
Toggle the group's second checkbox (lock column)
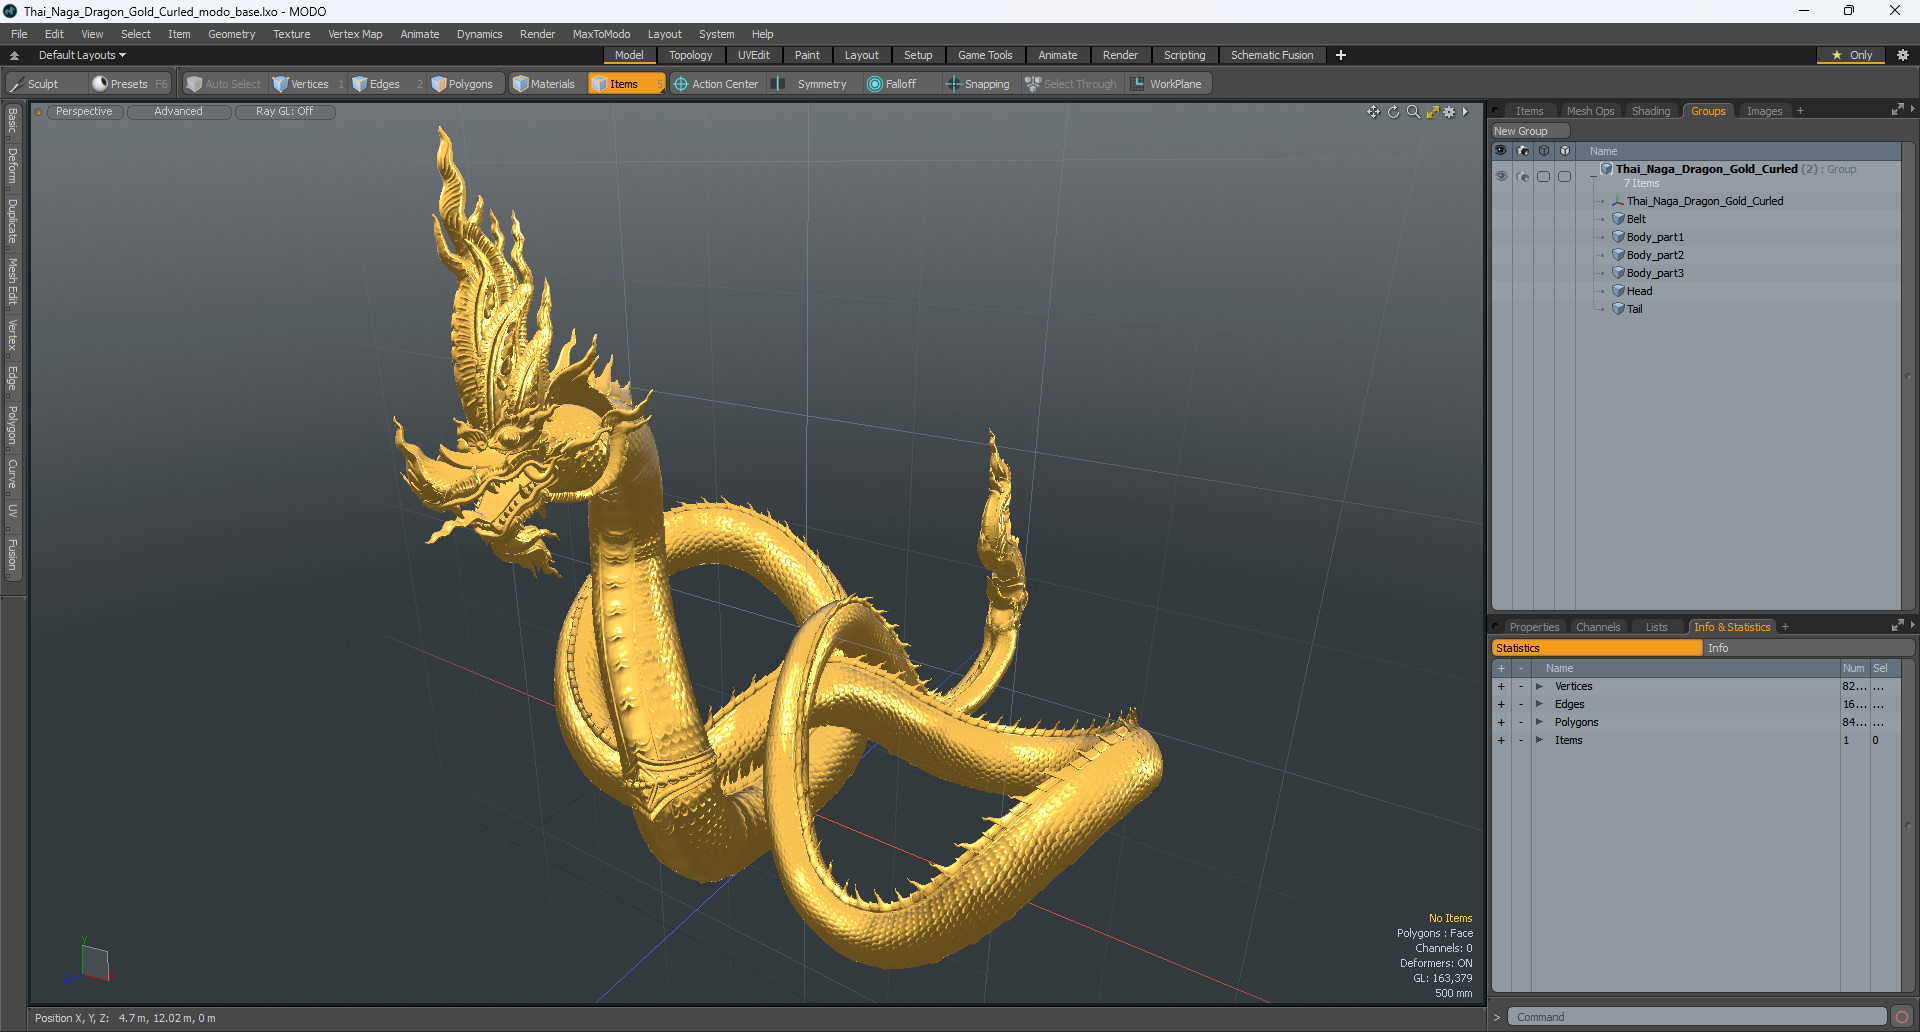(1565, 176)
